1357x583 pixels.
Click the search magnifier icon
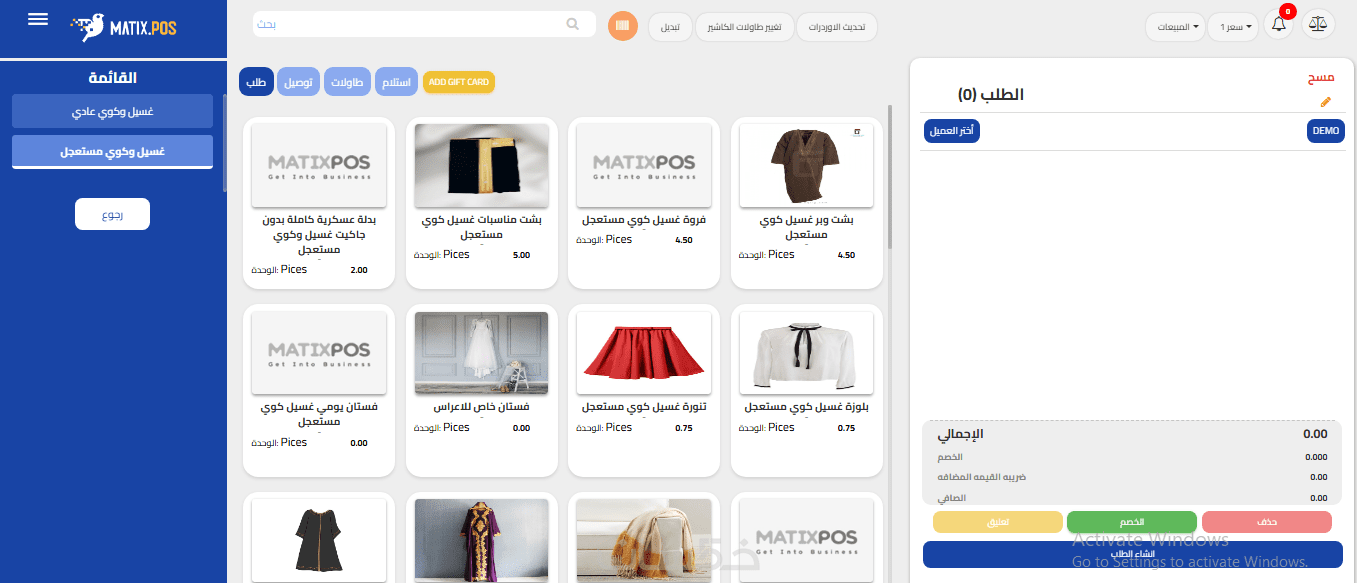click(x=573, y=24)
